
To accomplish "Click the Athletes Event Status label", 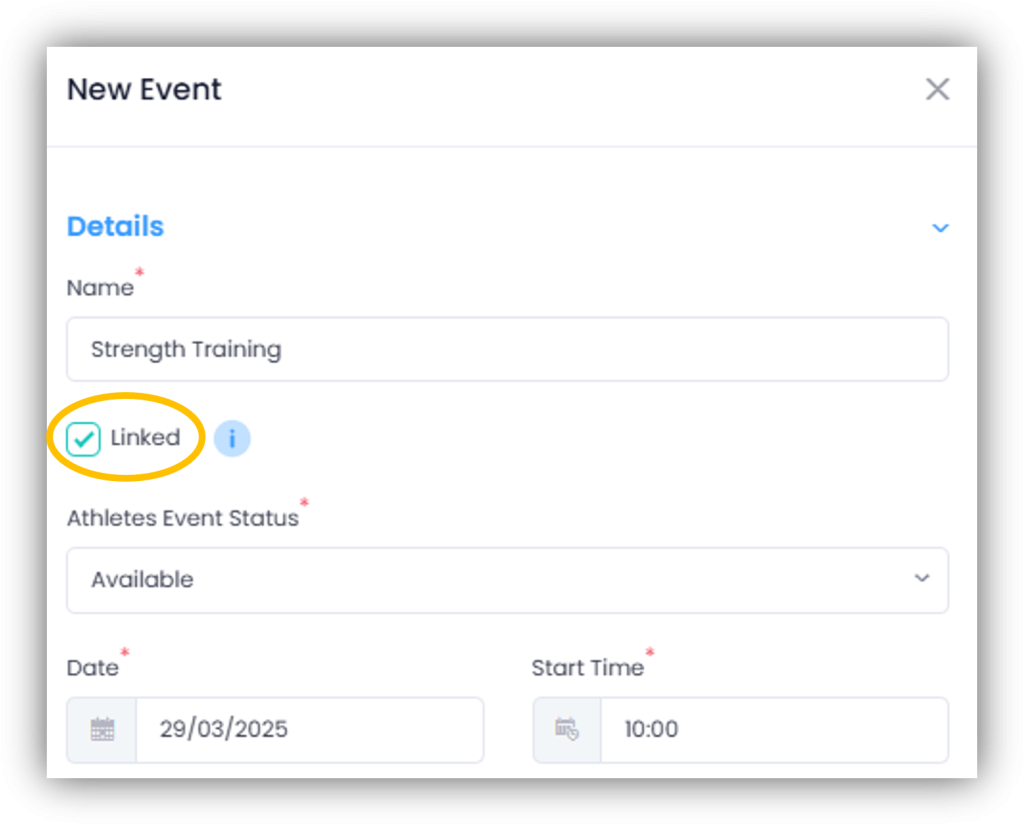I will click(183, 518).
